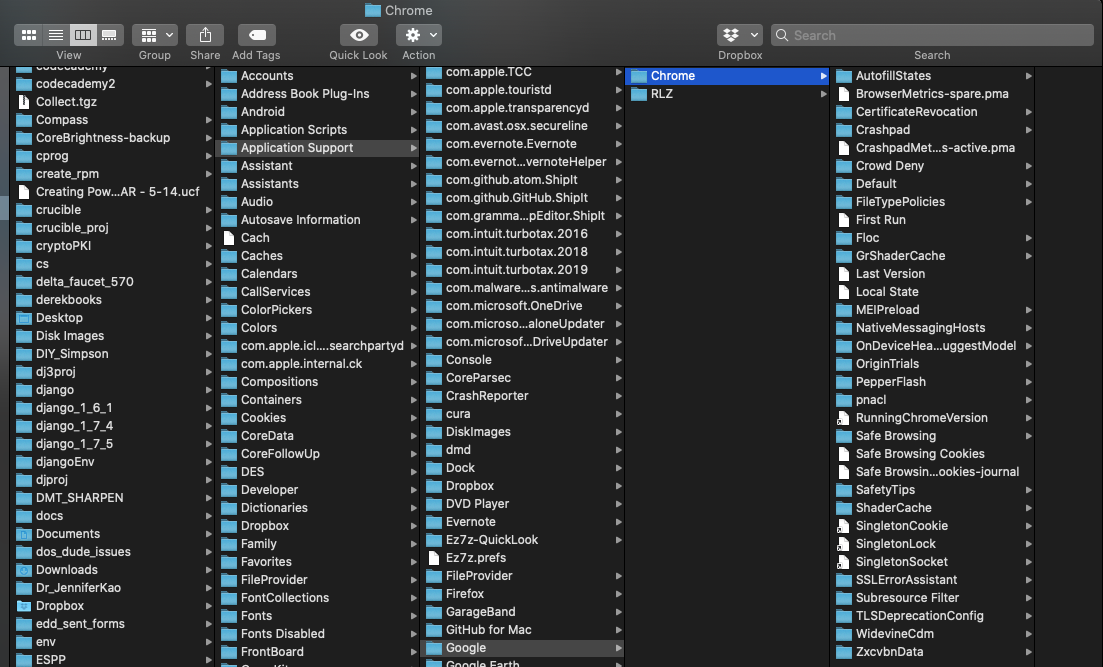
Task: Click the Safe Browsing Cookies file icon
Action: pyautogui.click(x=844, y=454)
